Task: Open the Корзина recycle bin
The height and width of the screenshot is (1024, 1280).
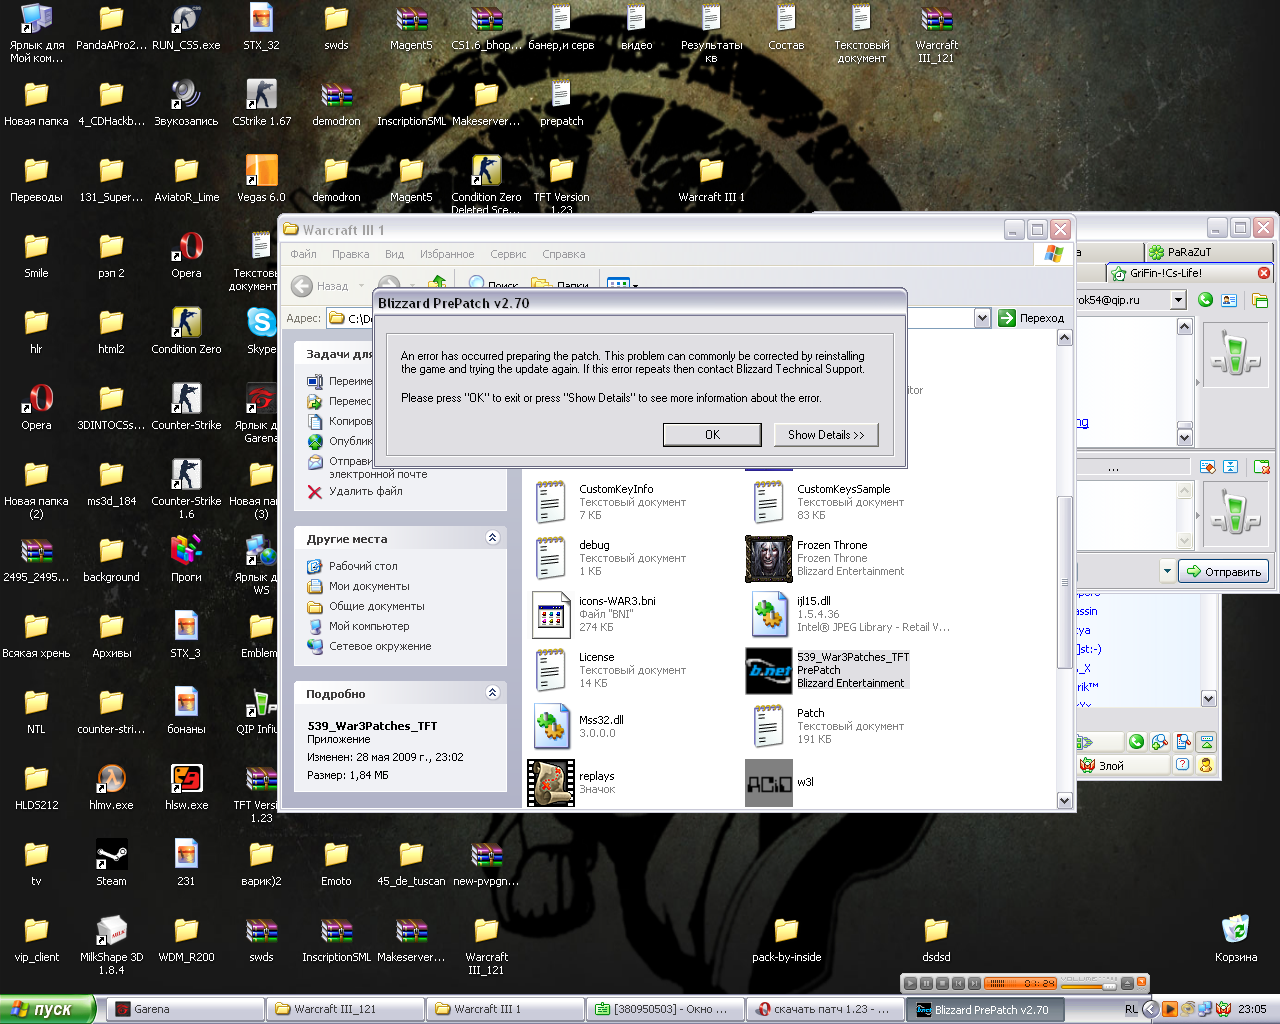Action: 1236,938
